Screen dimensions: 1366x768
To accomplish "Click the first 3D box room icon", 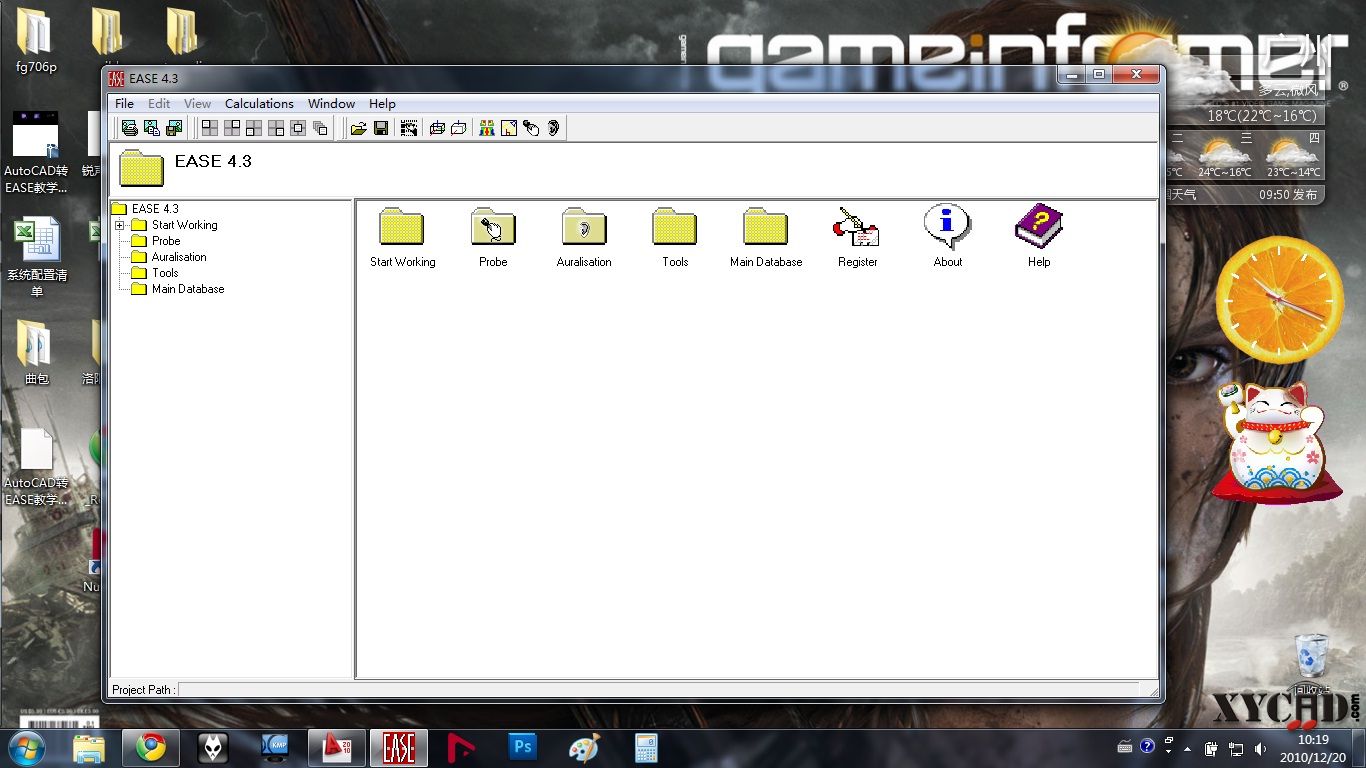I will [437, 128].
